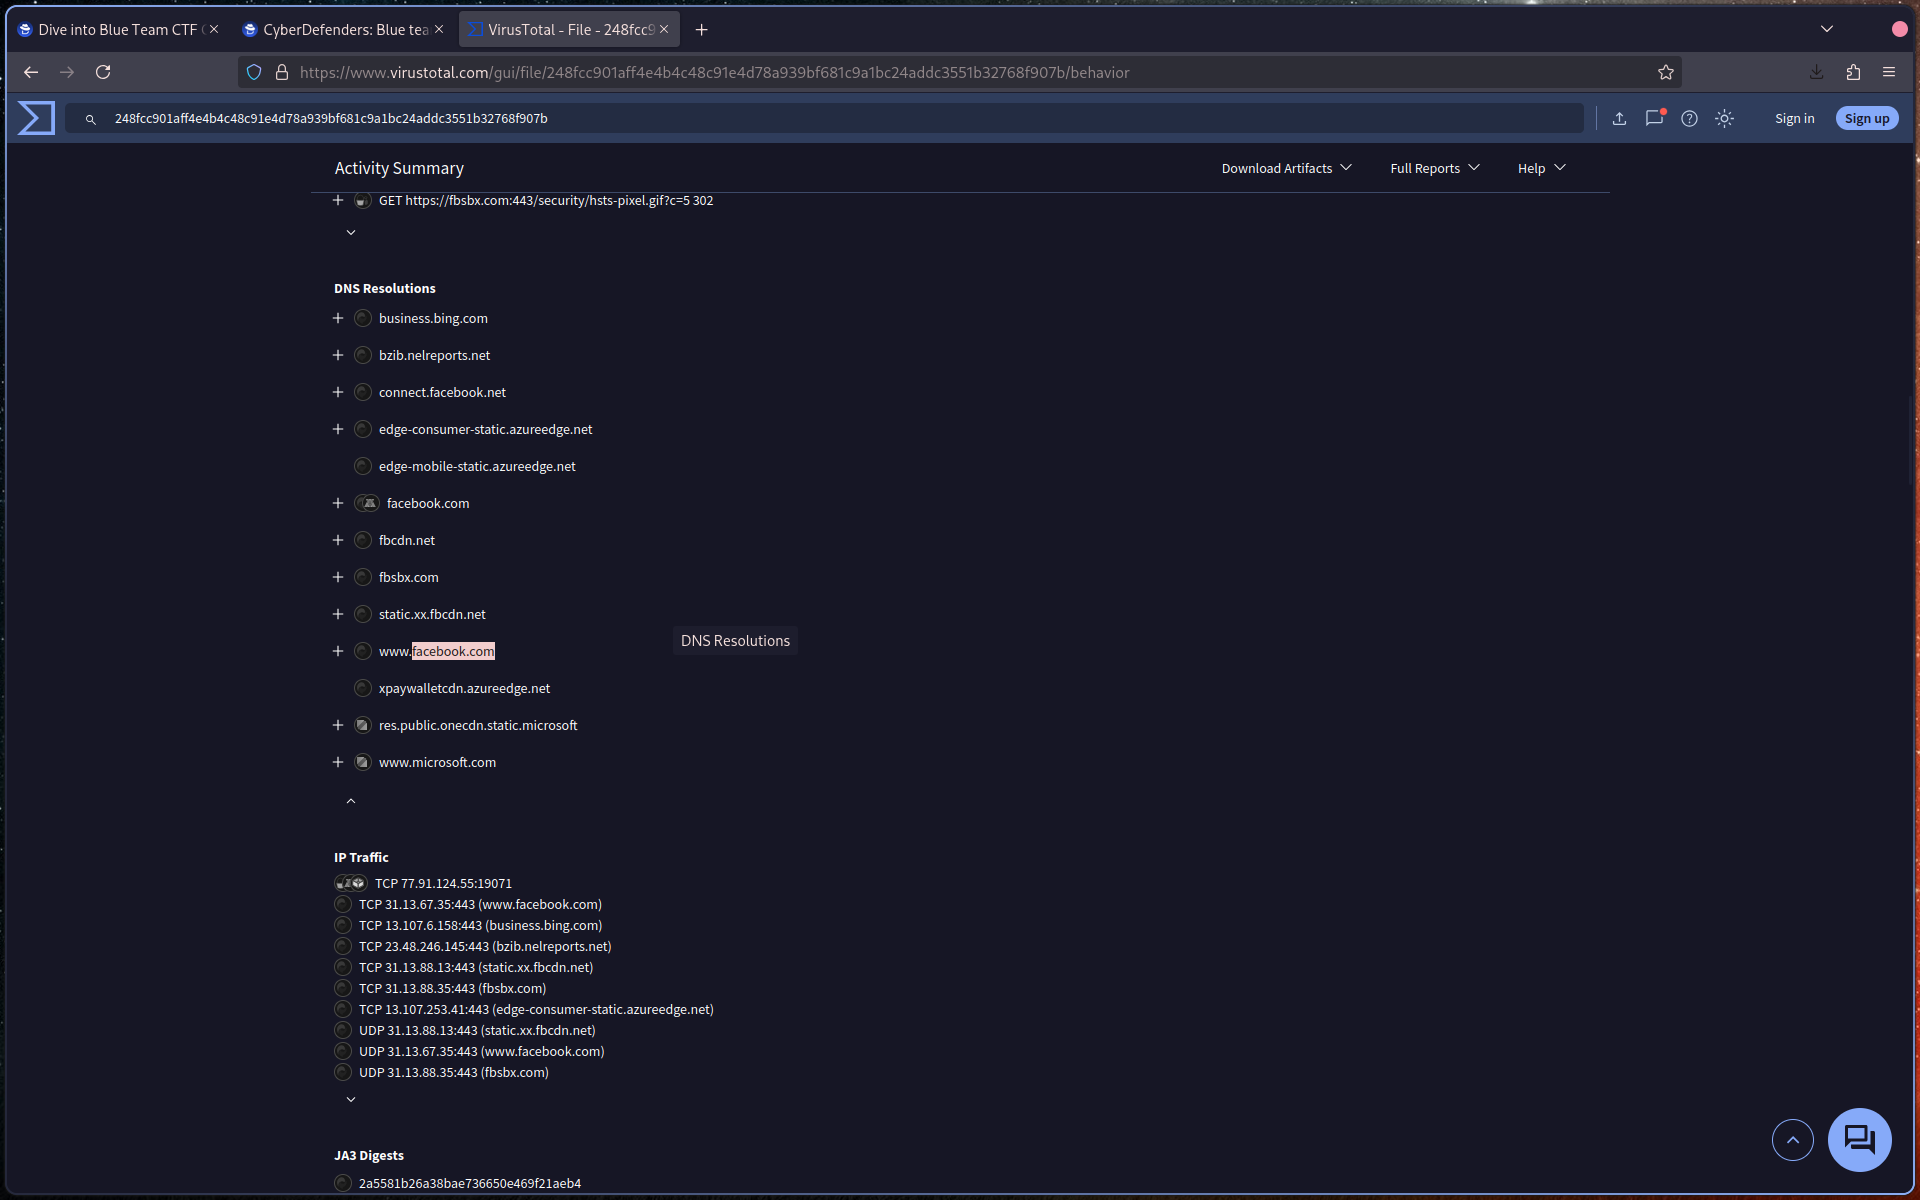This screenshot has height=1200, width=1920.
Task: Click the search magnifier icon
Action: pyautogui.click(x=90, y=119)
